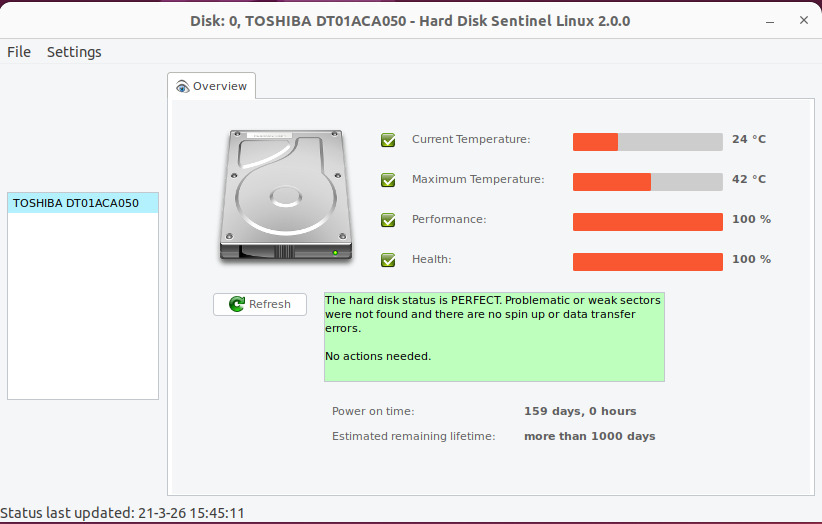Open the File menu
The height and width of the screenshot is (524, 822).
point(19,52)
